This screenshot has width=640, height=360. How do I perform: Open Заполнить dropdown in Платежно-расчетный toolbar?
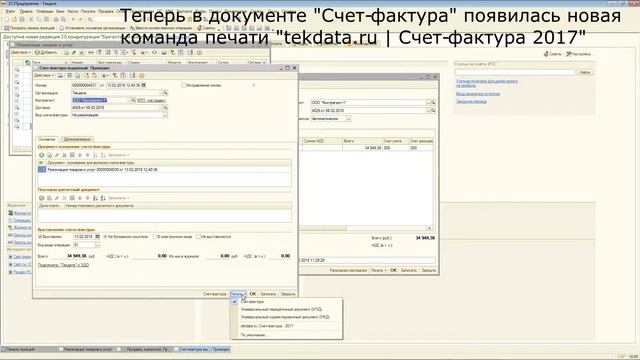point(119,198)
